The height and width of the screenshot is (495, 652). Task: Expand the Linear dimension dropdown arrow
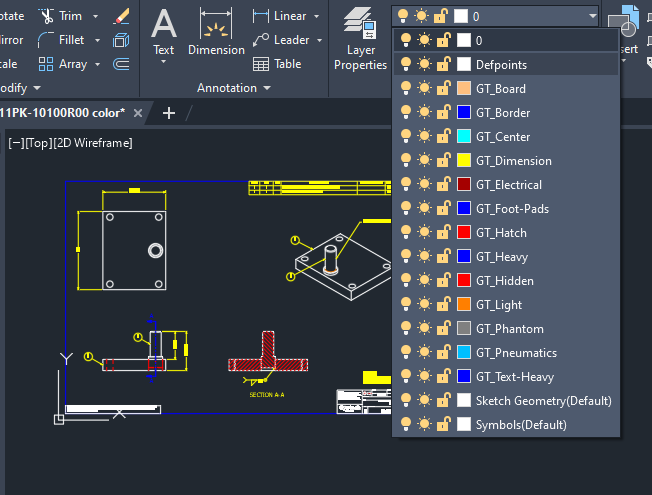click(316, 17)
